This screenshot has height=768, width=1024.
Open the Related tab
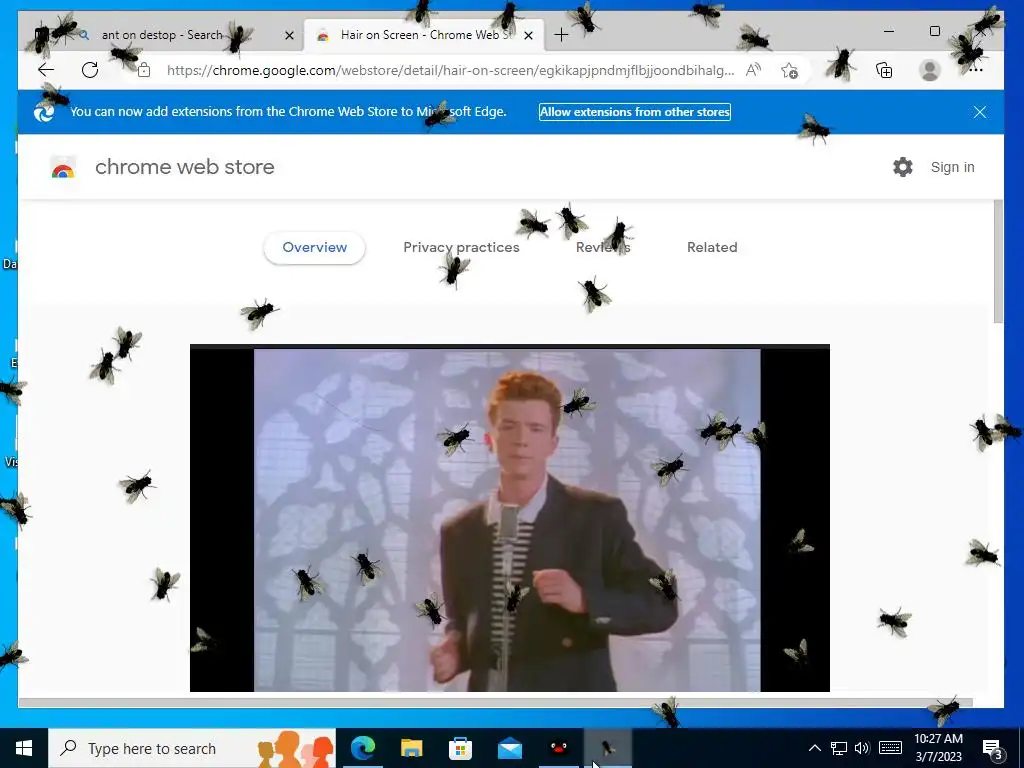(712, 248)
